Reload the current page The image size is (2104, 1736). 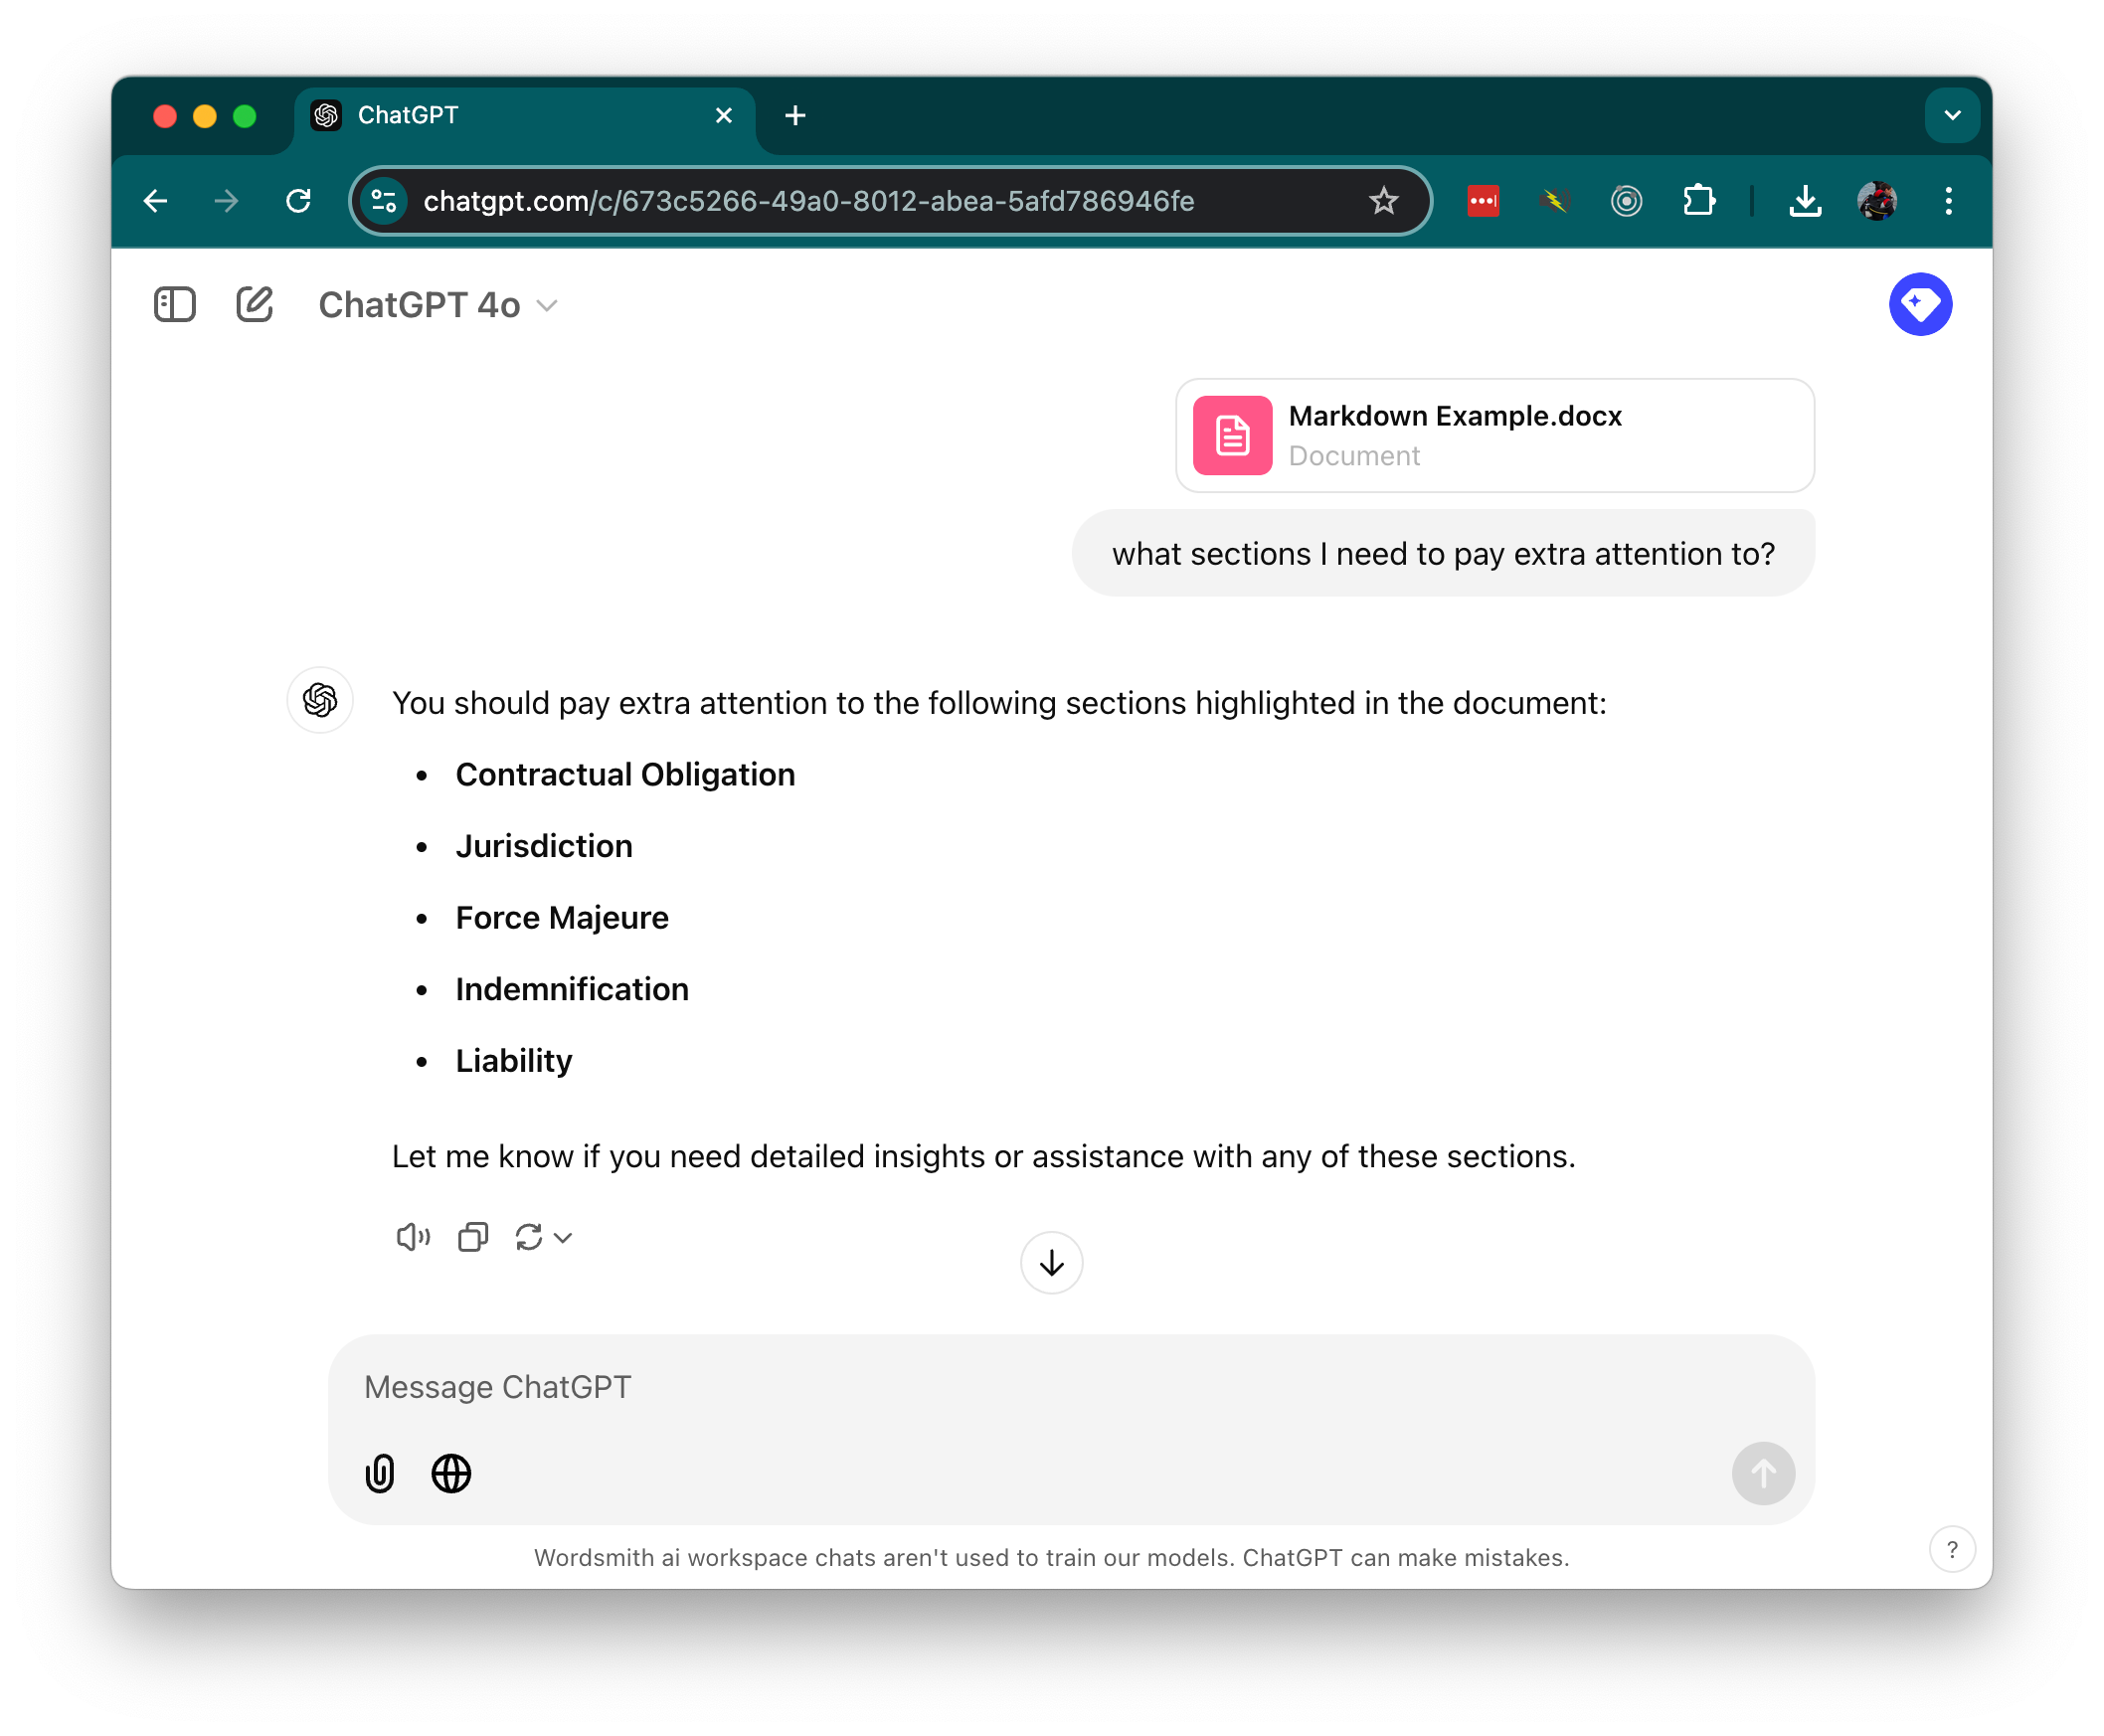coord(299,200)
